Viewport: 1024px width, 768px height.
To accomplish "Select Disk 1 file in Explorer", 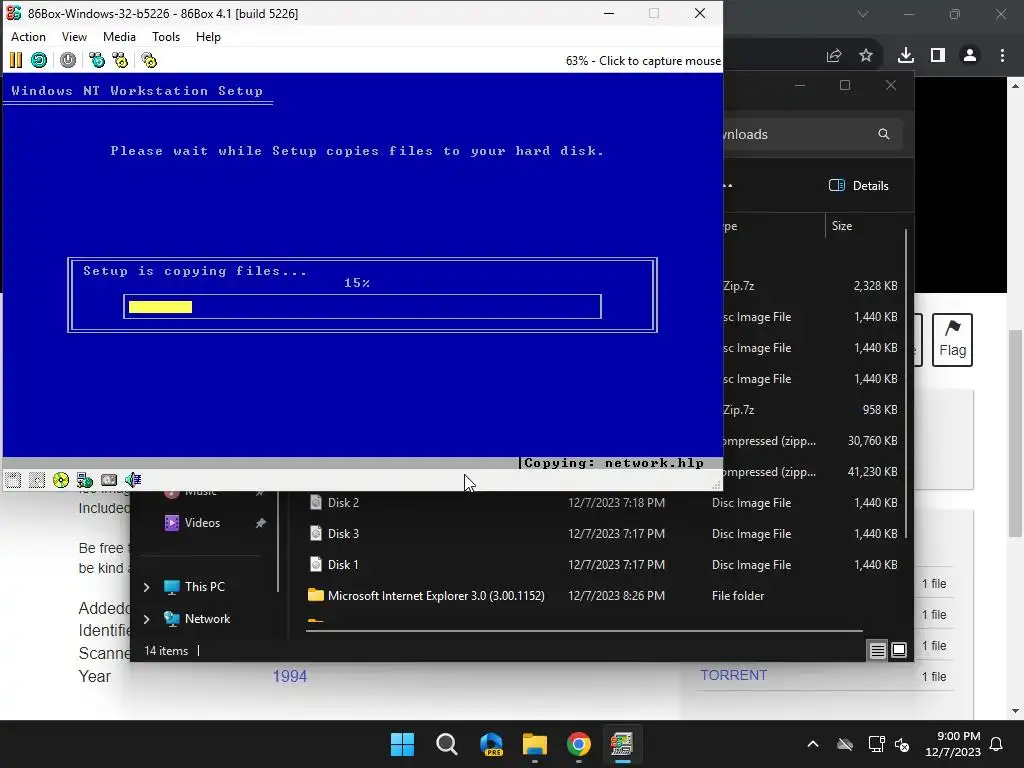I will 344,565.
